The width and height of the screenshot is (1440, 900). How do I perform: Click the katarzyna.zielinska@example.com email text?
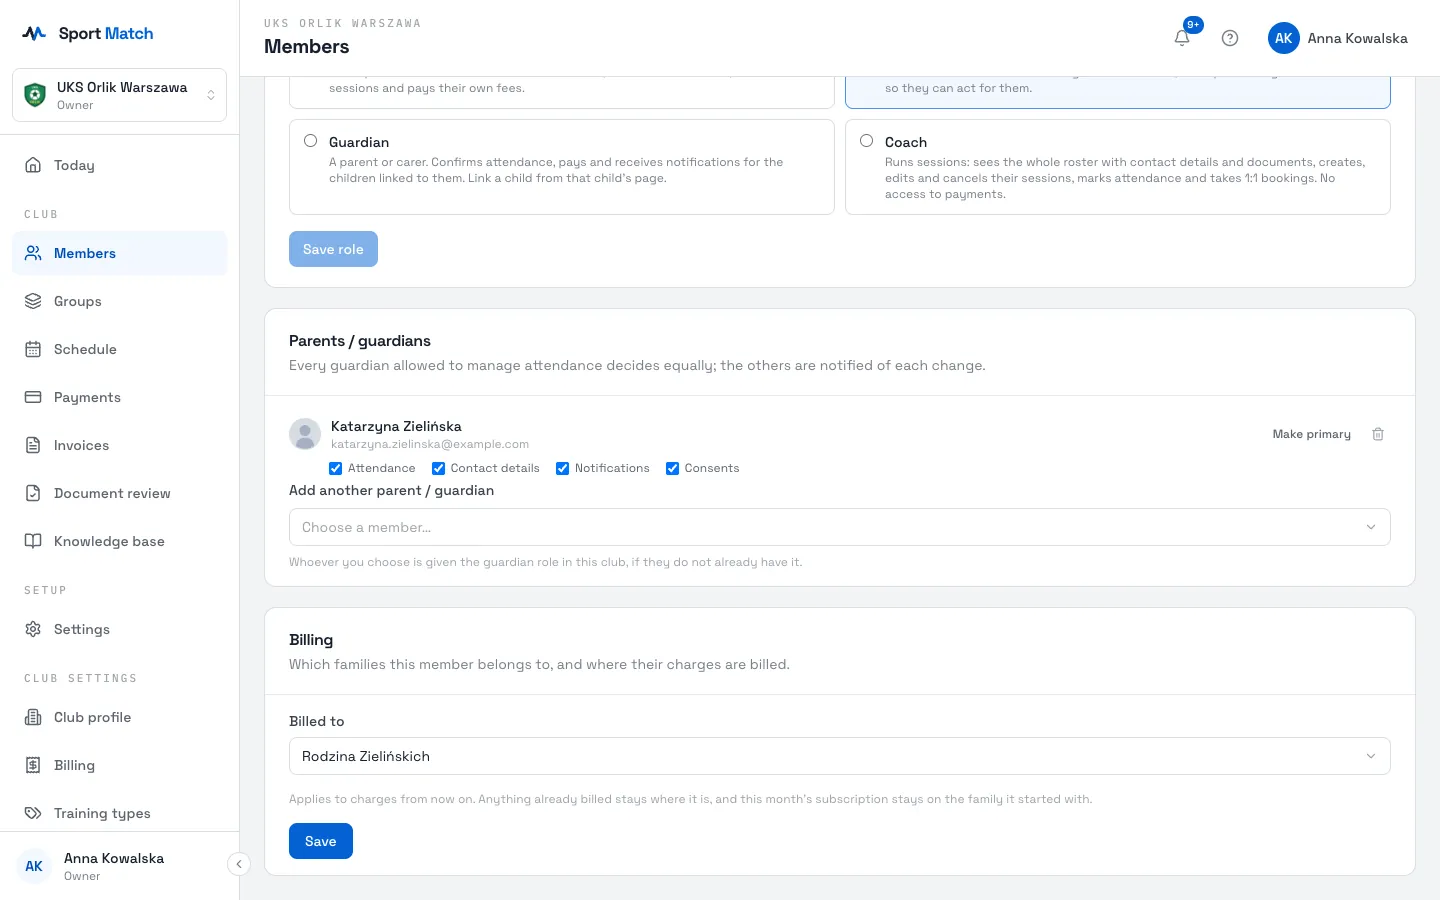[430, 444]
